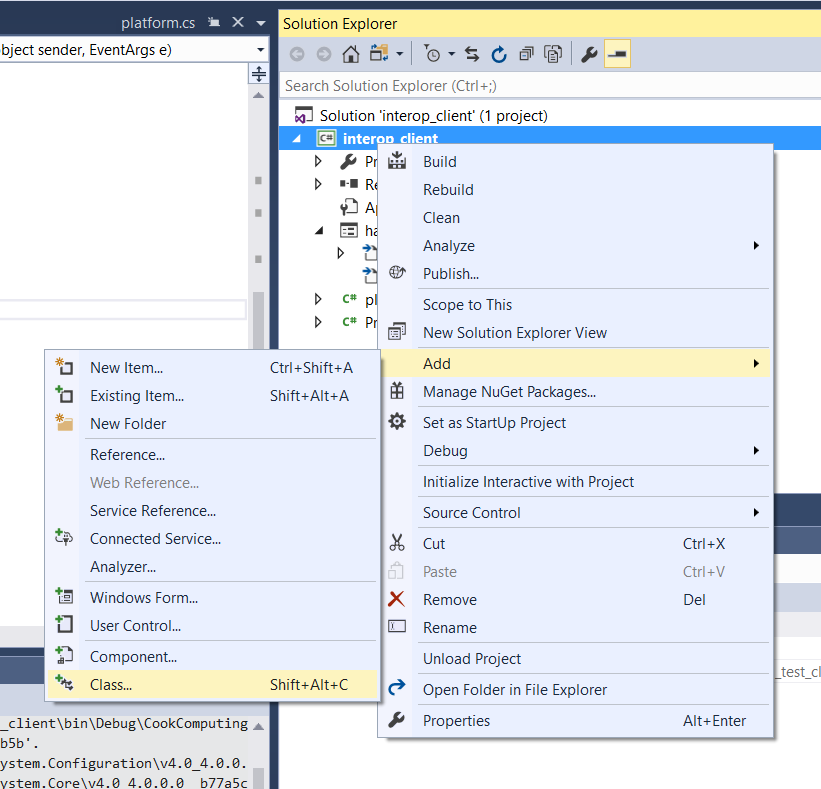Click the Forward navigation arrow in Solution Explorer
The width and height of the screenshot is (821, 789).
324,54
